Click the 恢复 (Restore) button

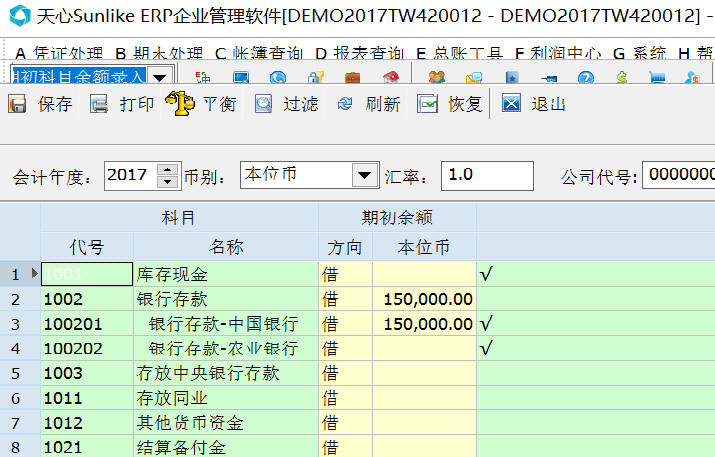(x=450, y=104)
